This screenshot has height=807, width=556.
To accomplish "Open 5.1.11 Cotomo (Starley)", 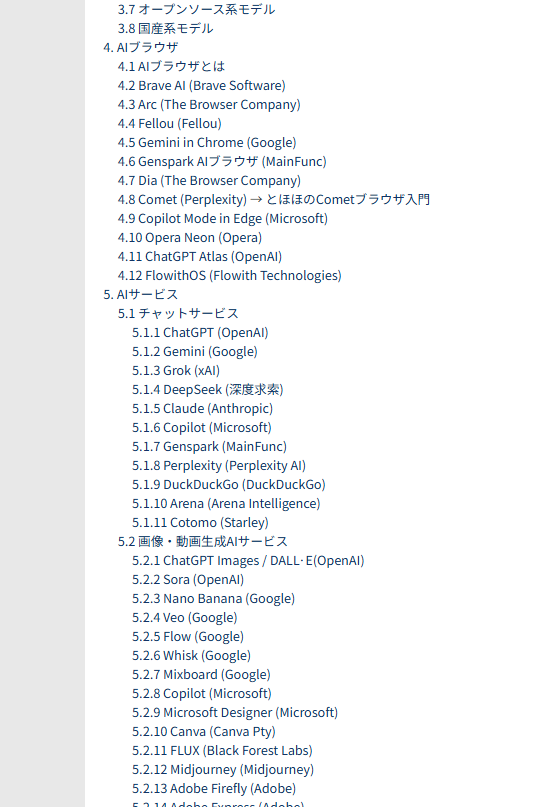I will point(200,523).
